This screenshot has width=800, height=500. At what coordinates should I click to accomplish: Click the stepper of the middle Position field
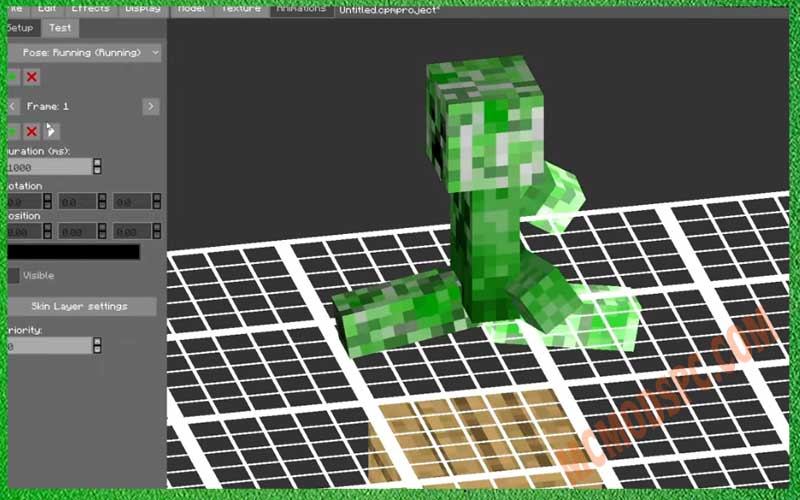click(102, 232)
